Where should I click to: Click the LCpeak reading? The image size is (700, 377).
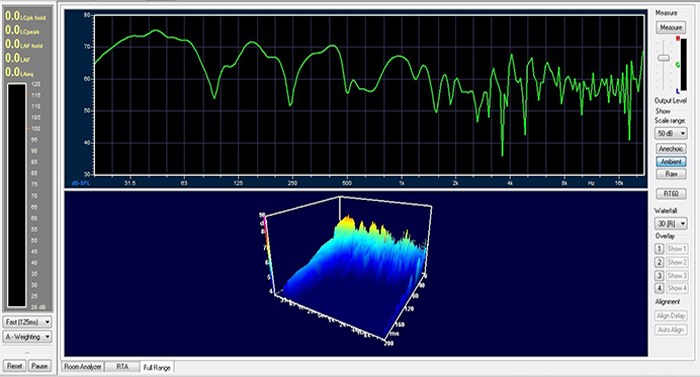(22, 30)
